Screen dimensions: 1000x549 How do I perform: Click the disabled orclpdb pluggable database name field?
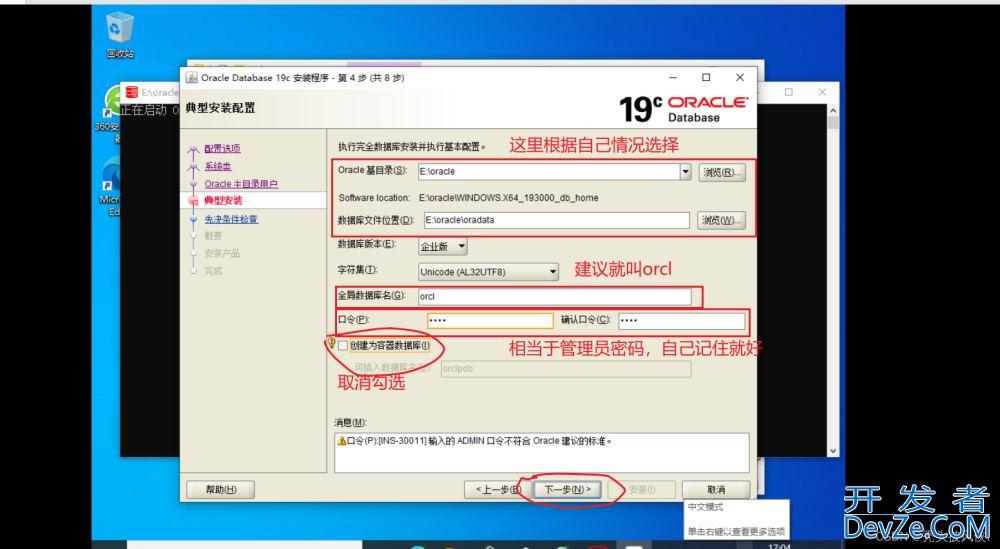pos(566,369)
